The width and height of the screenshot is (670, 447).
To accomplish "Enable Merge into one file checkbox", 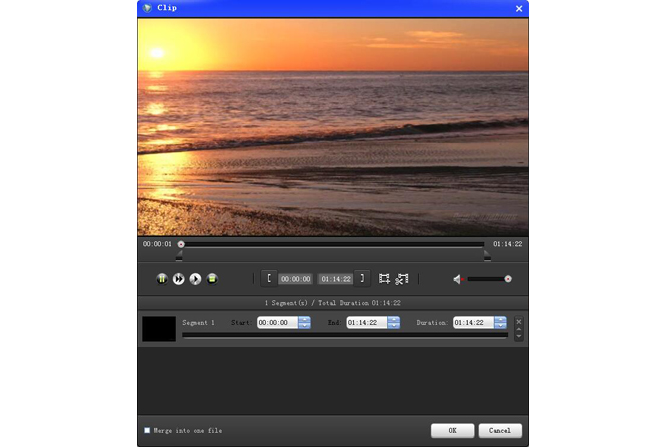I will [x=147, y=430].
